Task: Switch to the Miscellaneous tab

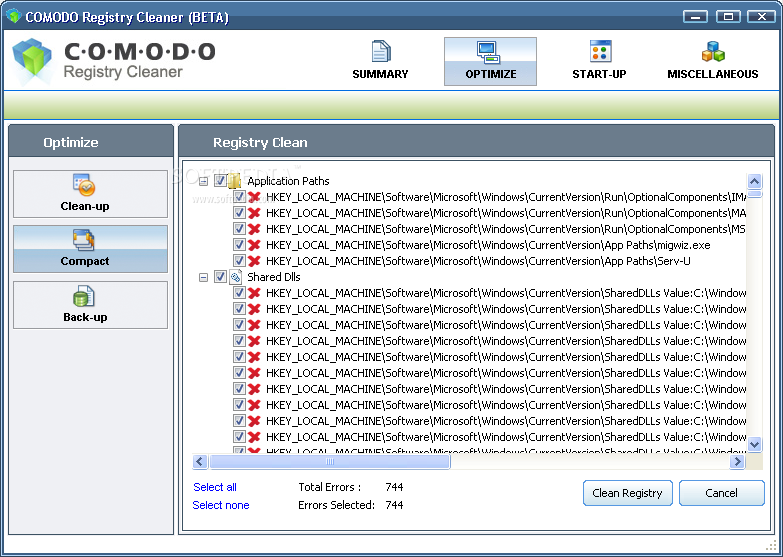Action: click(x=713, y=61)
